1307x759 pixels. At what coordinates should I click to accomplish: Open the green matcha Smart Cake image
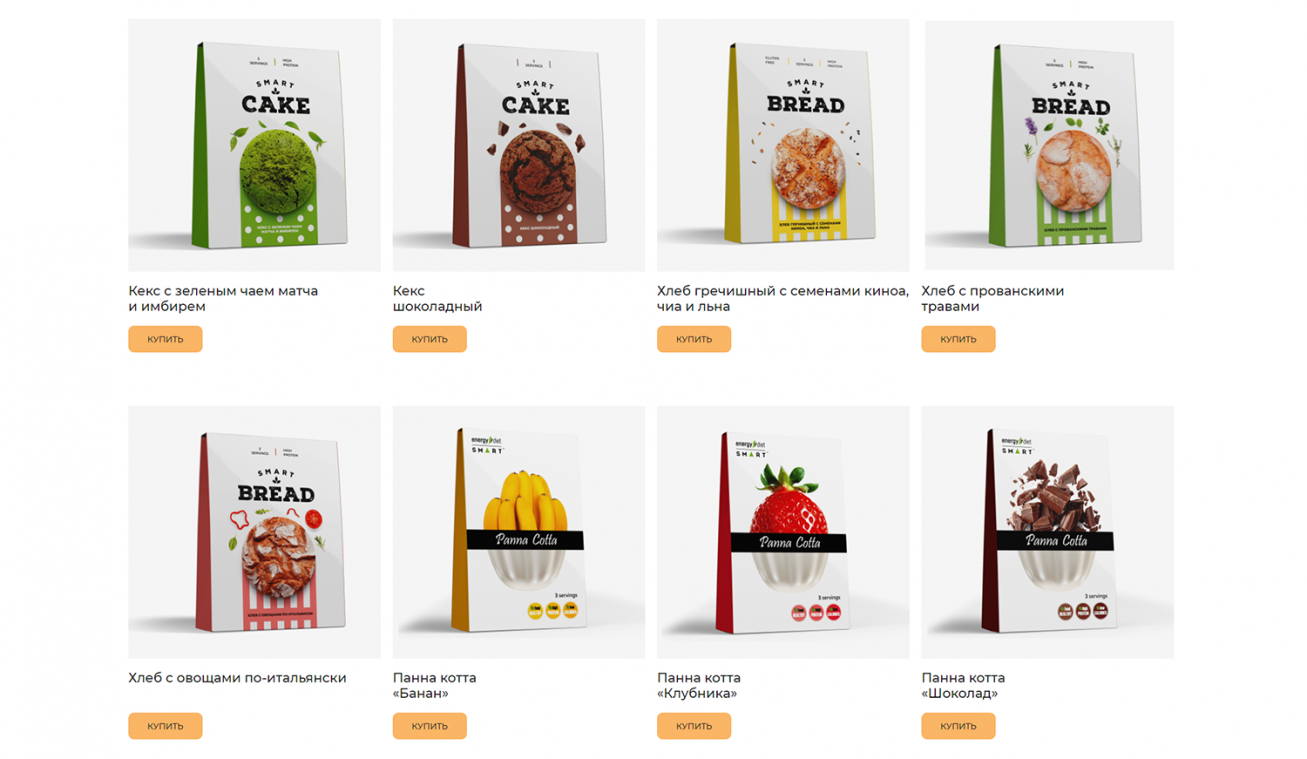tap(254, 145)
